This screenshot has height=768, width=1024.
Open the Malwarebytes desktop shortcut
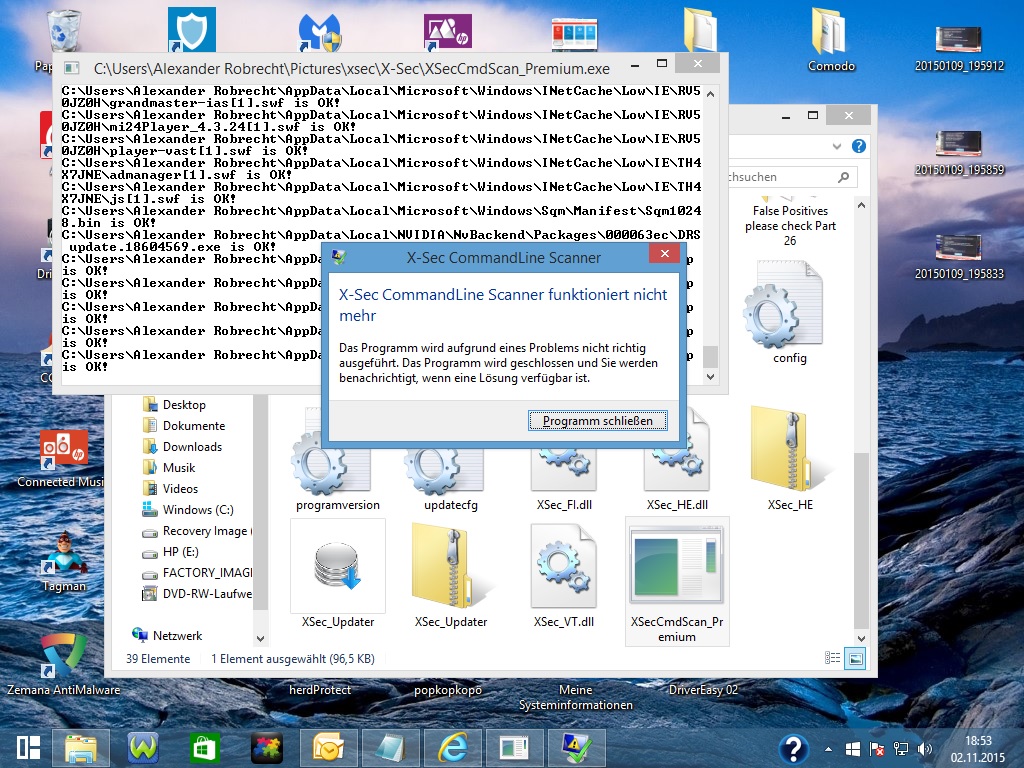point(319,31)
